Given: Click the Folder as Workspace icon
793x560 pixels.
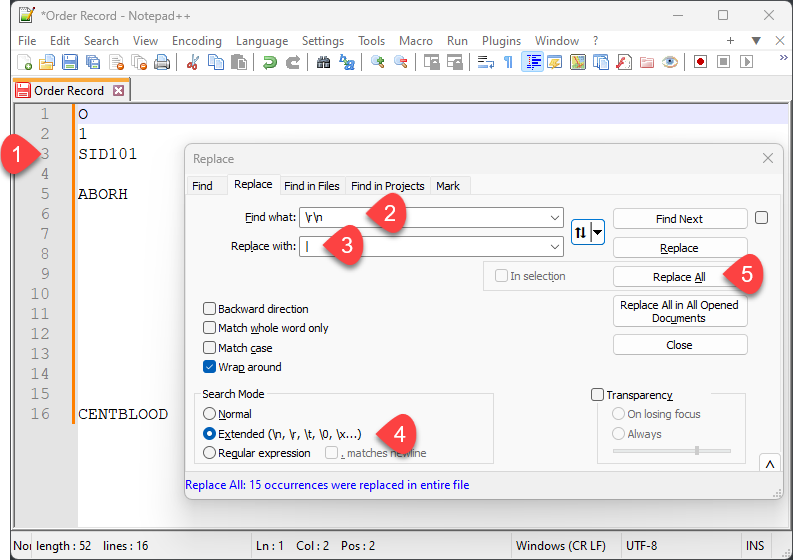Looking at the screenshot, I should tap(647, 62).
